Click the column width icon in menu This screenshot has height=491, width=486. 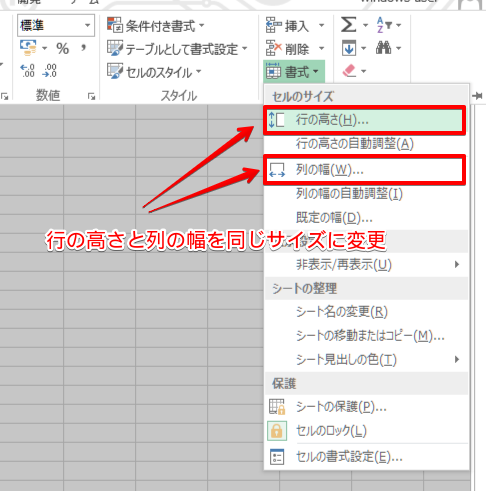click(x=277, y=170)
